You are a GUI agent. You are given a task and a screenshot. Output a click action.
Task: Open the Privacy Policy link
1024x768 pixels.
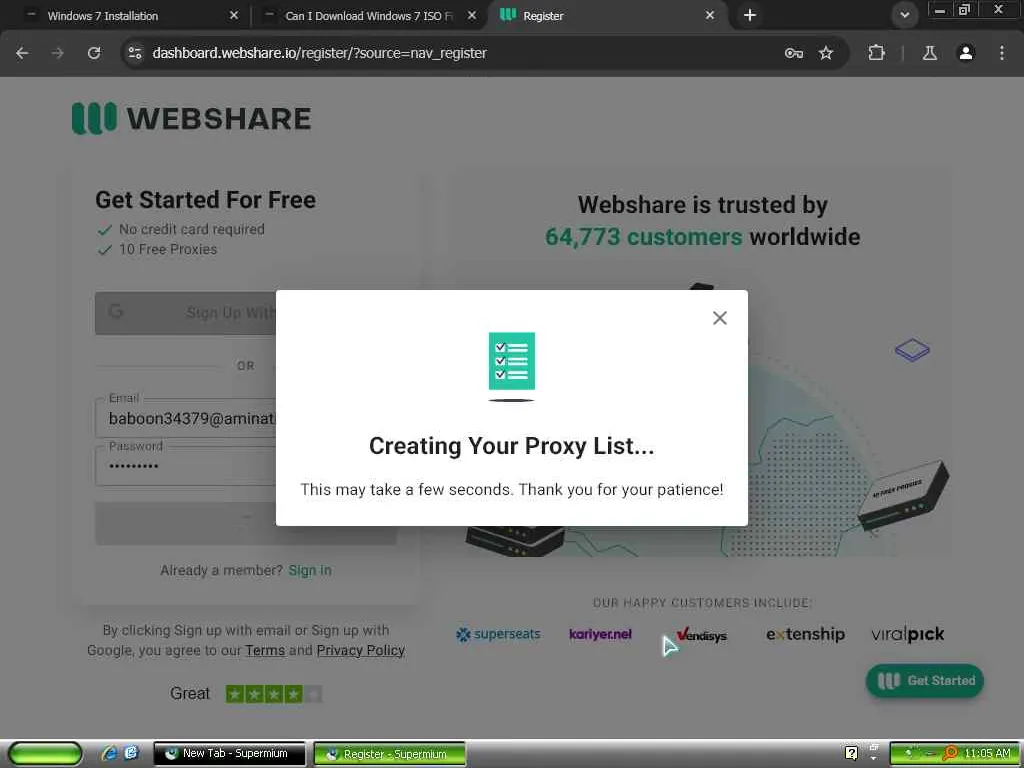360,650
